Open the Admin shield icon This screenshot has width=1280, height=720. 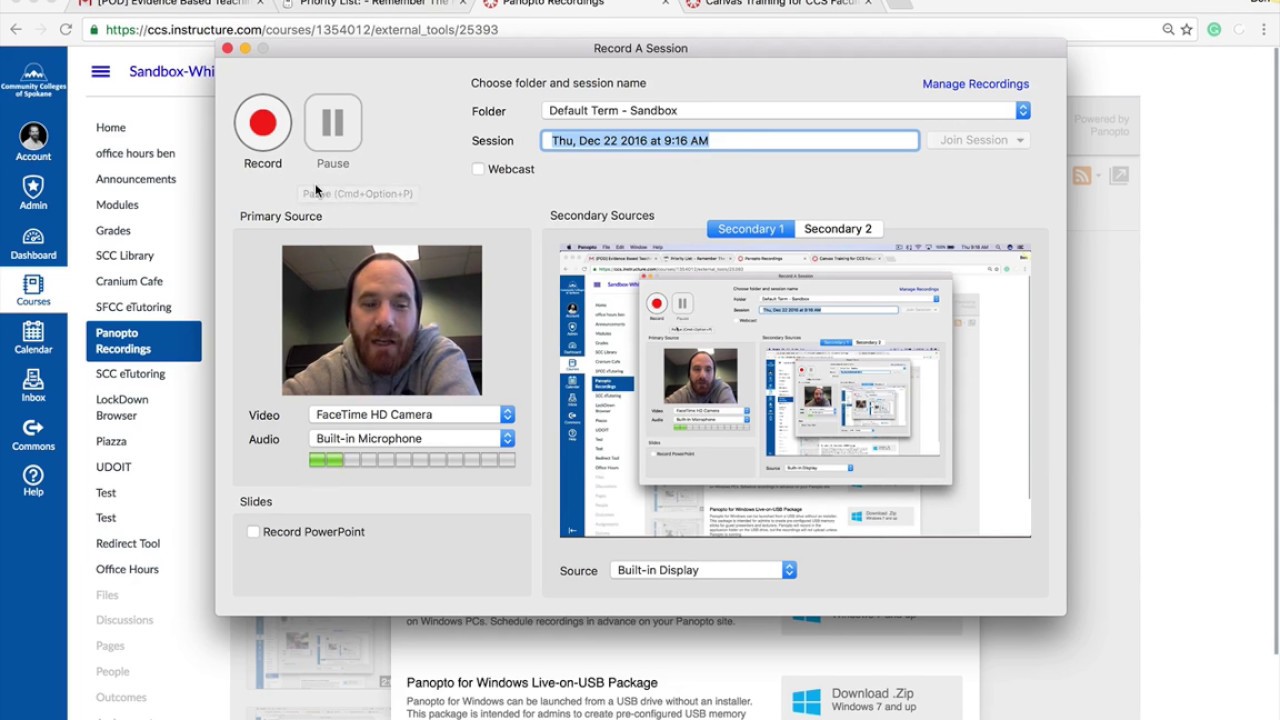33,192
